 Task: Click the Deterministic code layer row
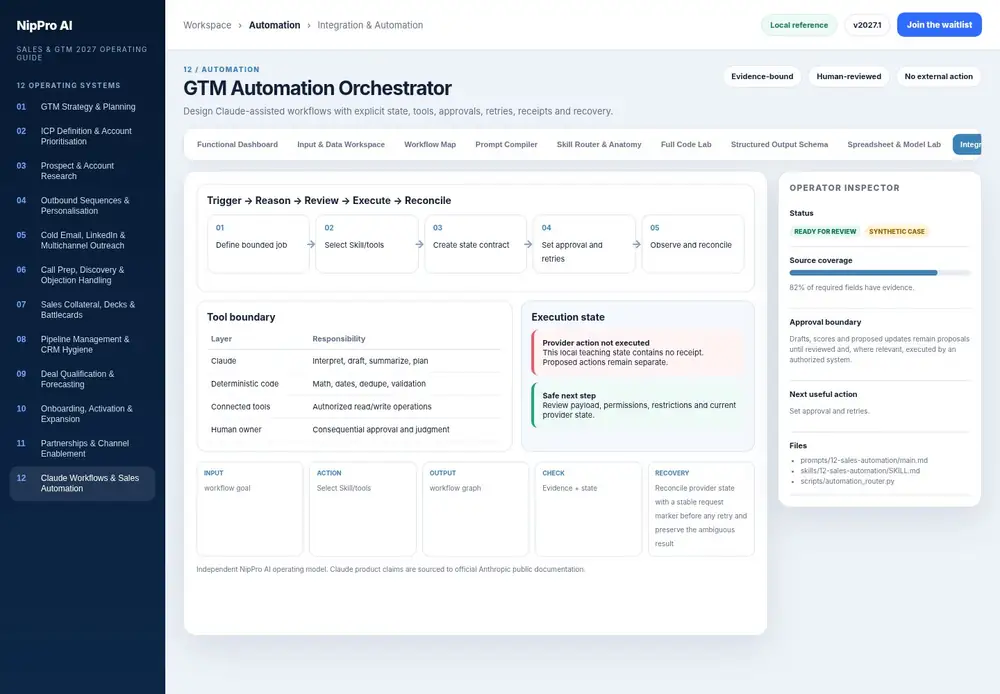click(355, 384)
